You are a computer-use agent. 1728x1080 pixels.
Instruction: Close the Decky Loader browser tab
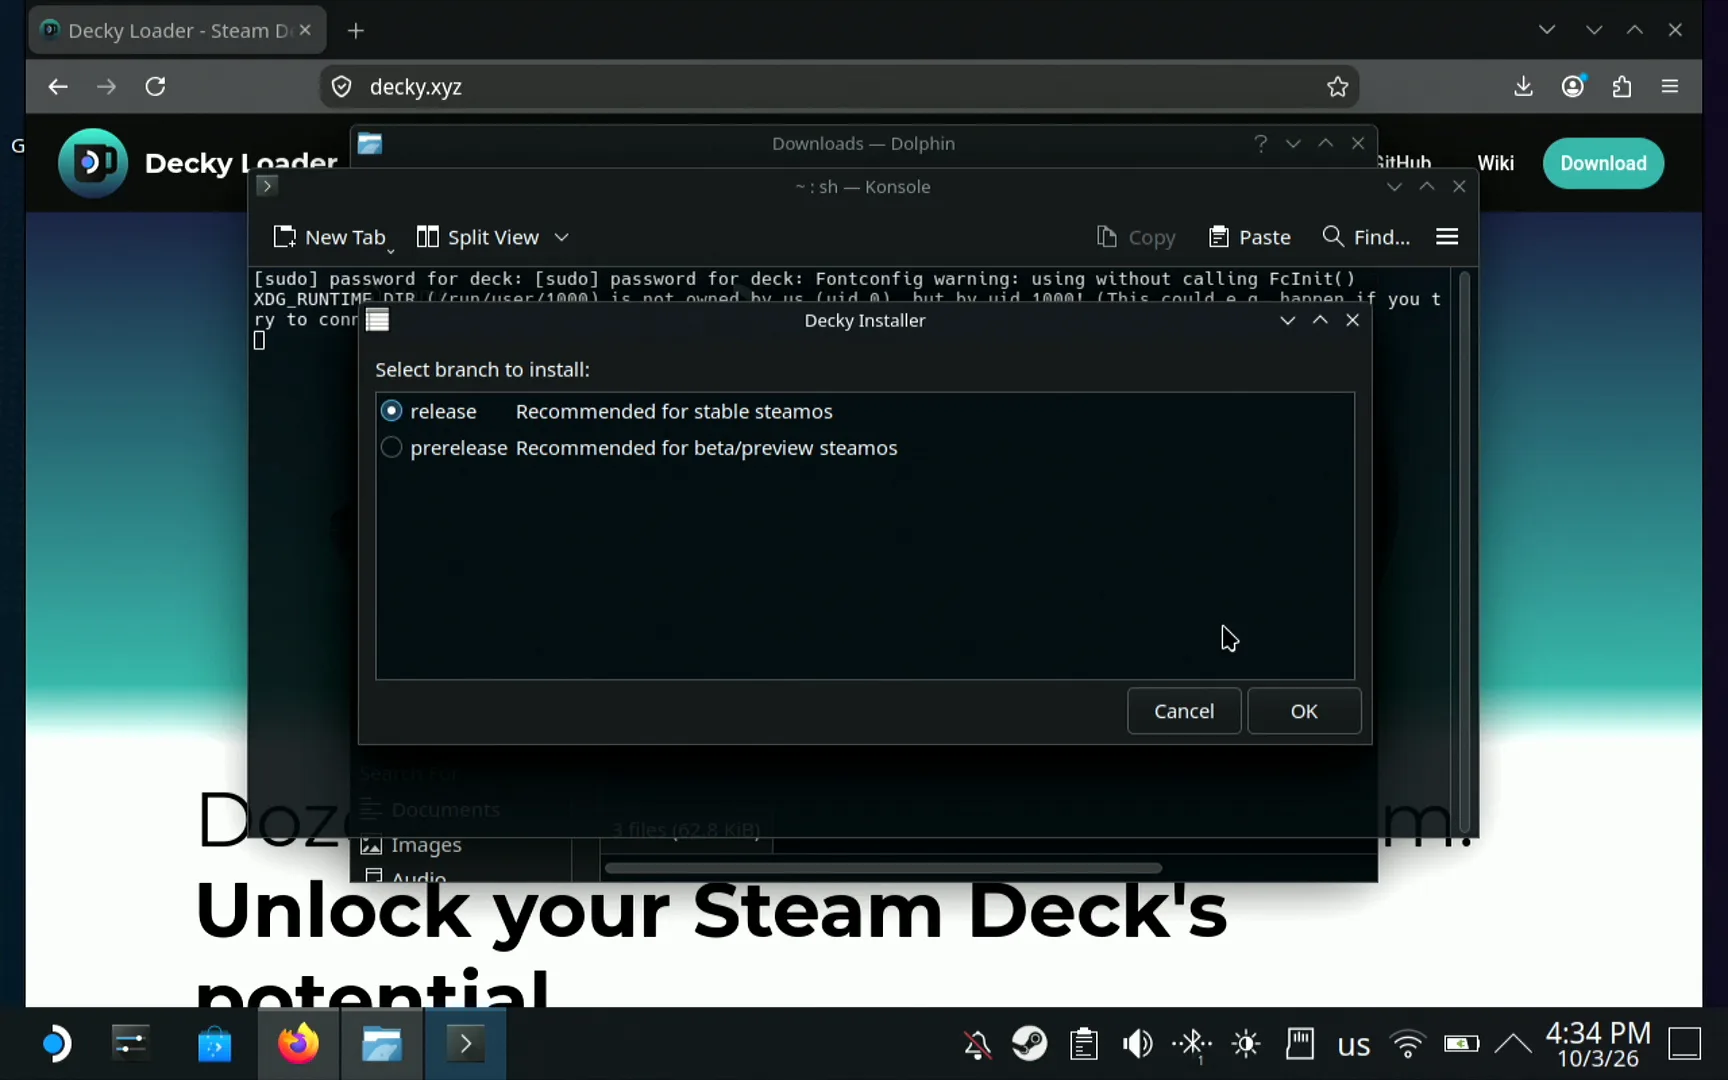(305, 30)
